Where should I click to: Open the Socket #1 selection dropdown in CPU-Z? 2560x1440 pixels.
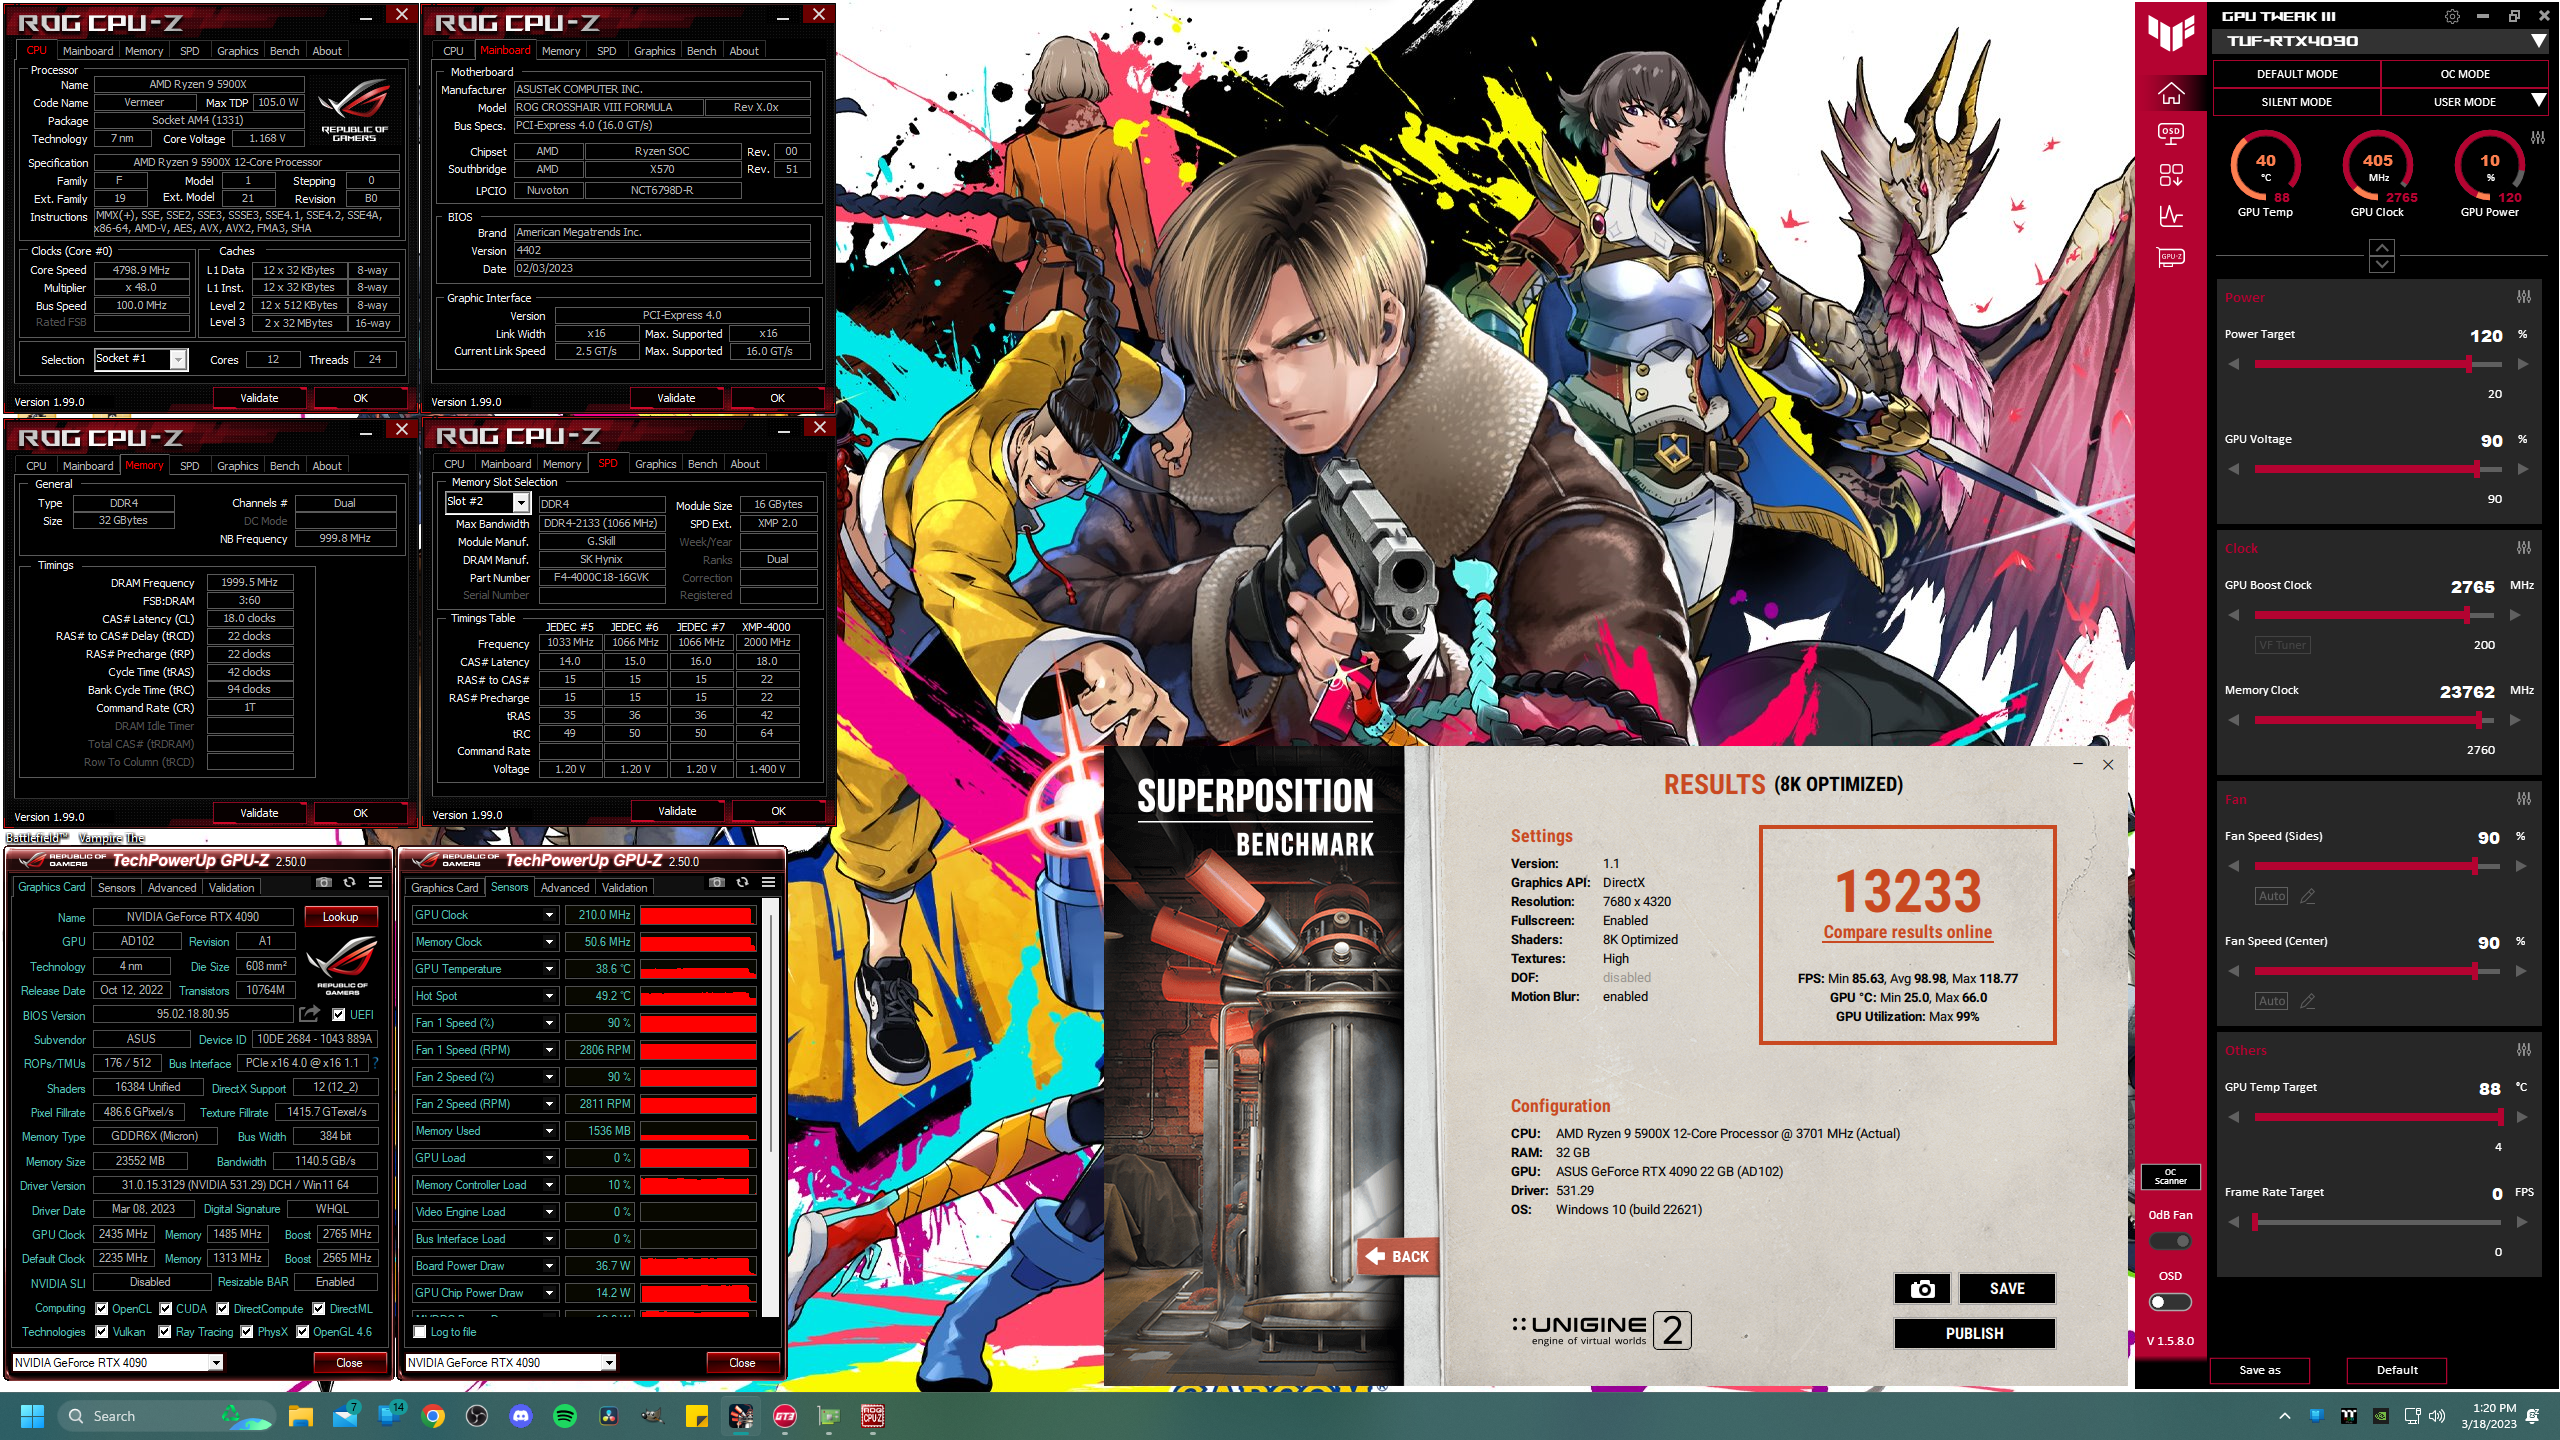[178, 359]
